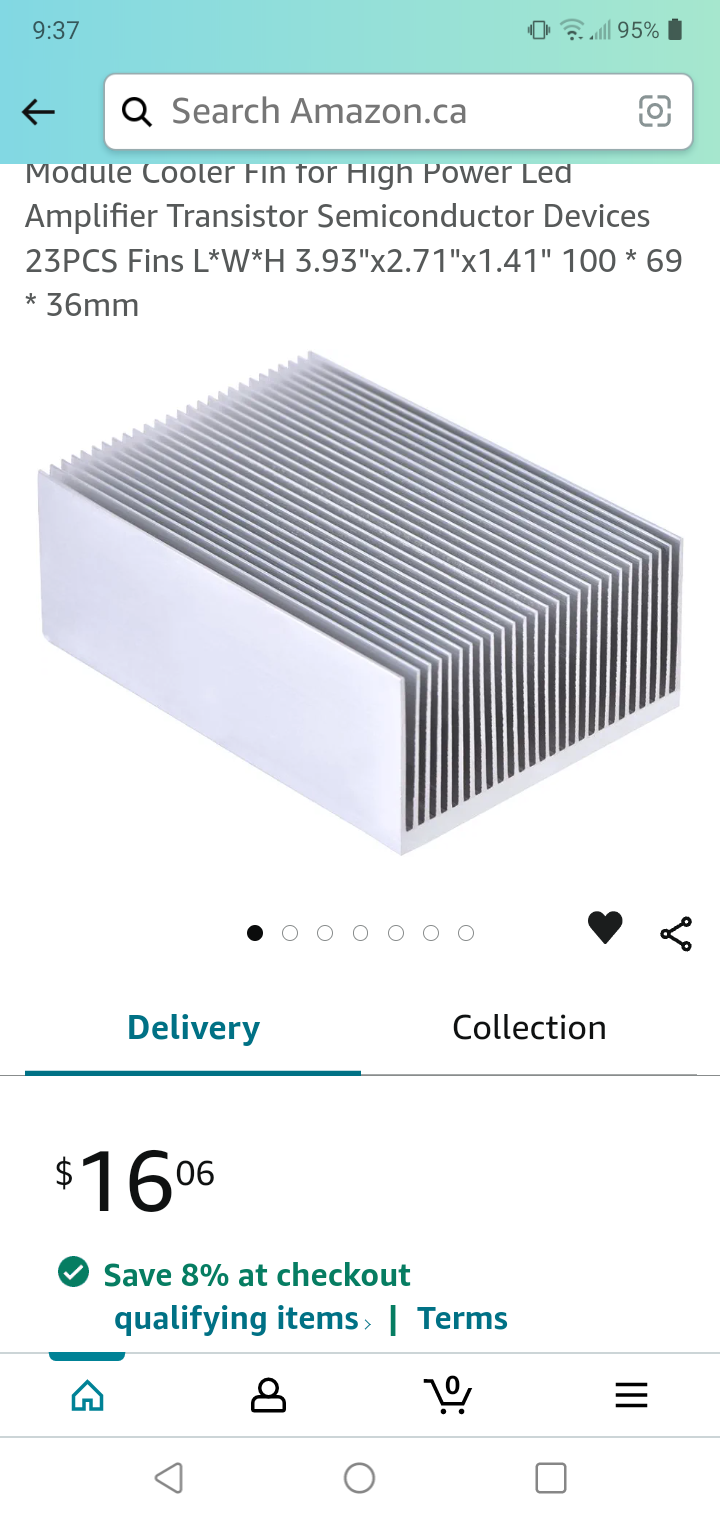Screen dimensions: 720x1520
Task: Open the shopping cart icon
Action: click(448, 1394)
